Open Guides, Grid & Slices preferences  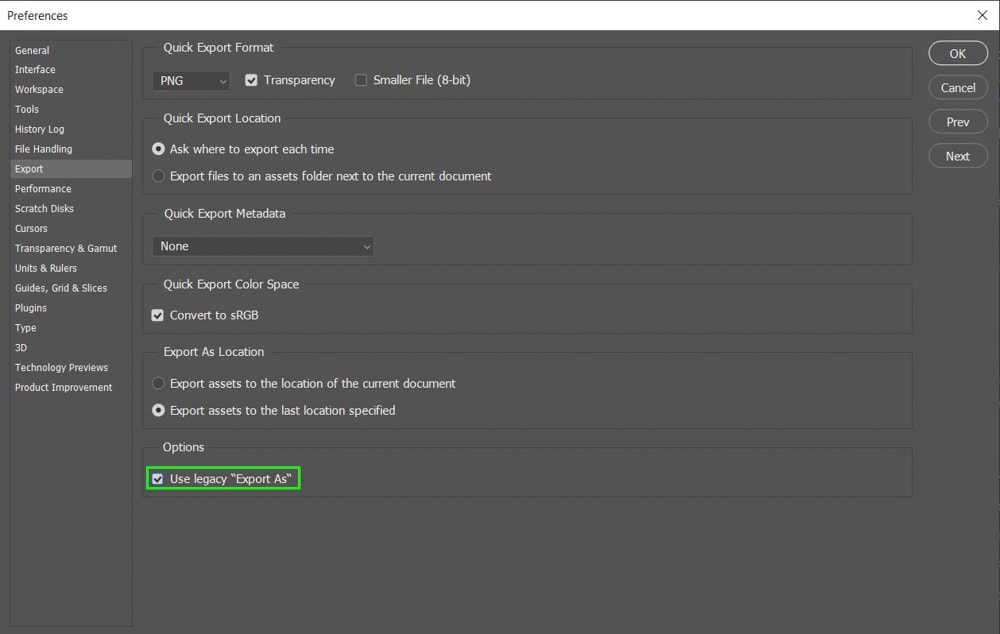coord(61,288)
